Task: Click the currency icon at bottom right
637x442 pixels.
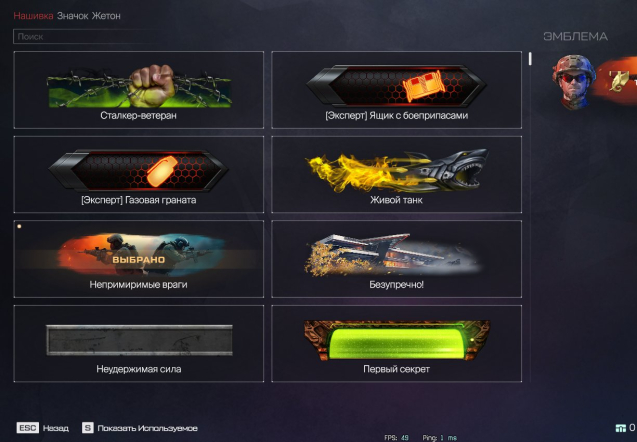Action: [621, 428]
